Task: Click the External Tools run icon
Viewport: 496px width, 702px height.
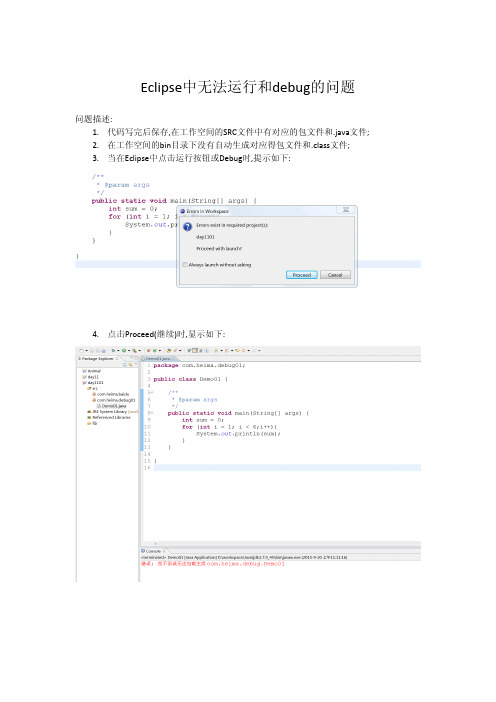Action: [x=134, y=351]
